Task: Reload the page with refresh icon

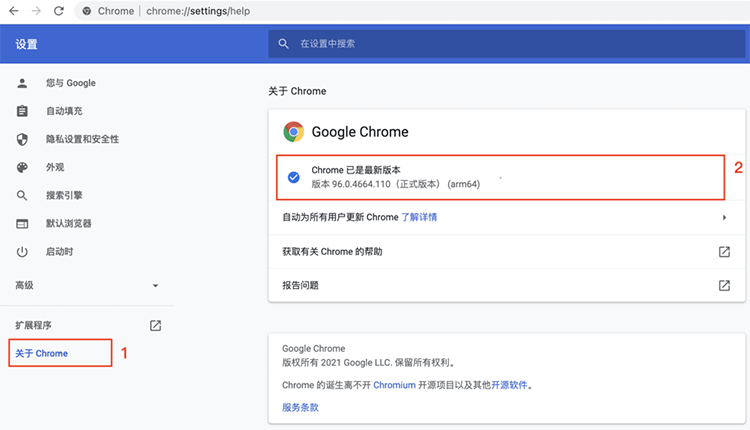Action: [x=59, y=11]
